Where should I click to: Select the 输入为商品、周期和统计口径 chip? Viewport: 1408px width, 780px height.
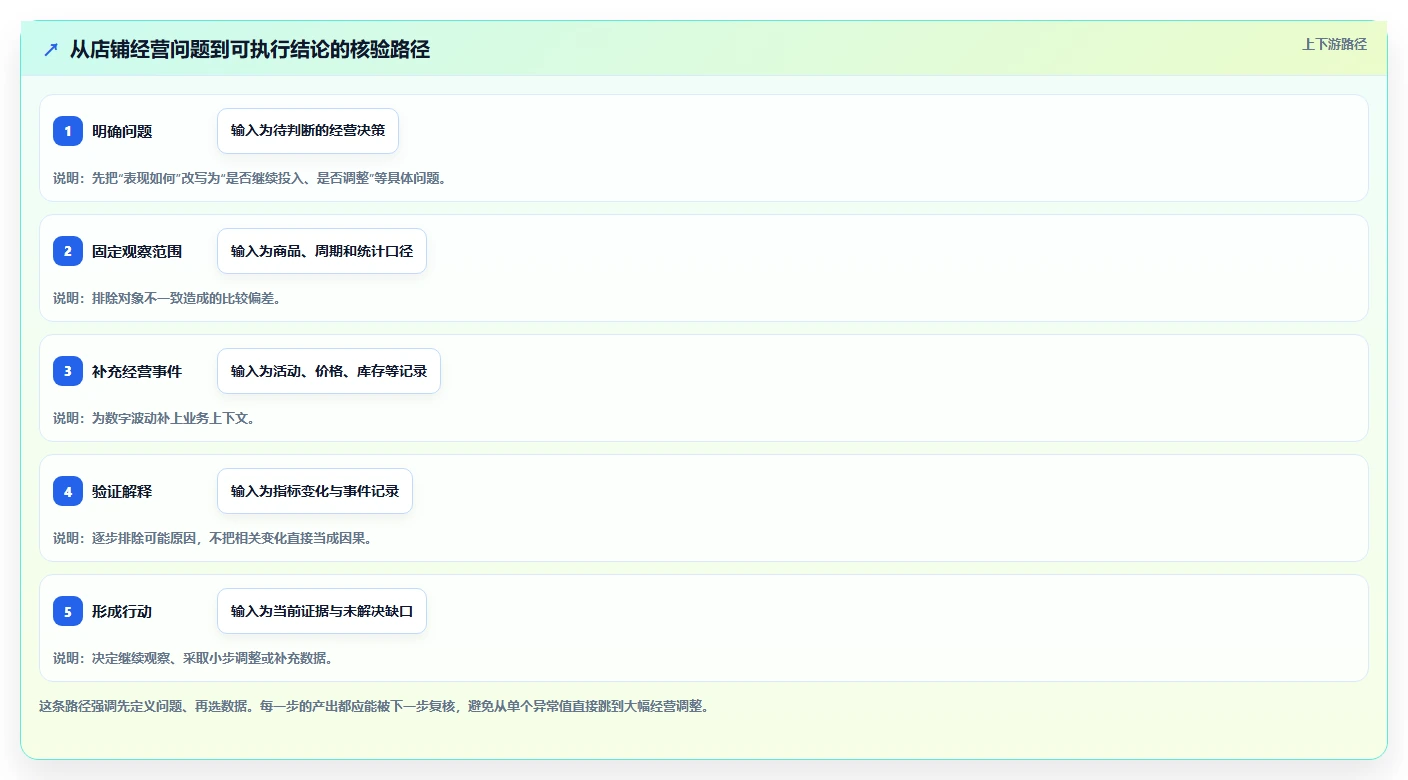click(x=322, y=251)
